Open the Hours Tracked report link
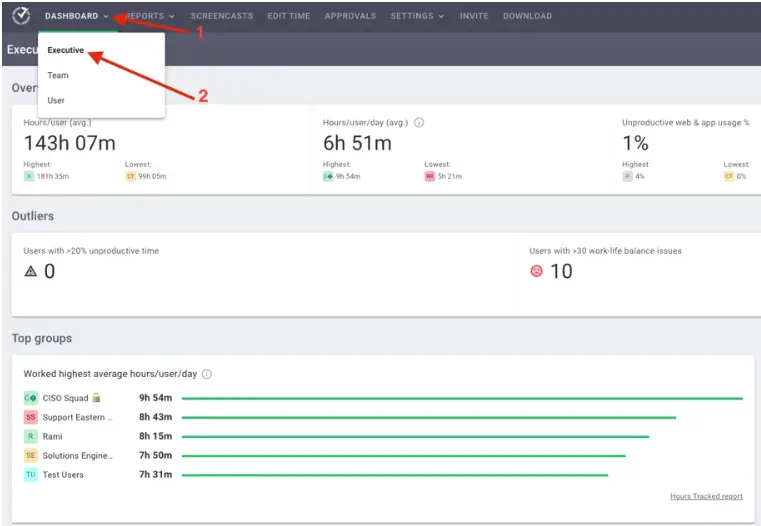 (x=706, y=496)
